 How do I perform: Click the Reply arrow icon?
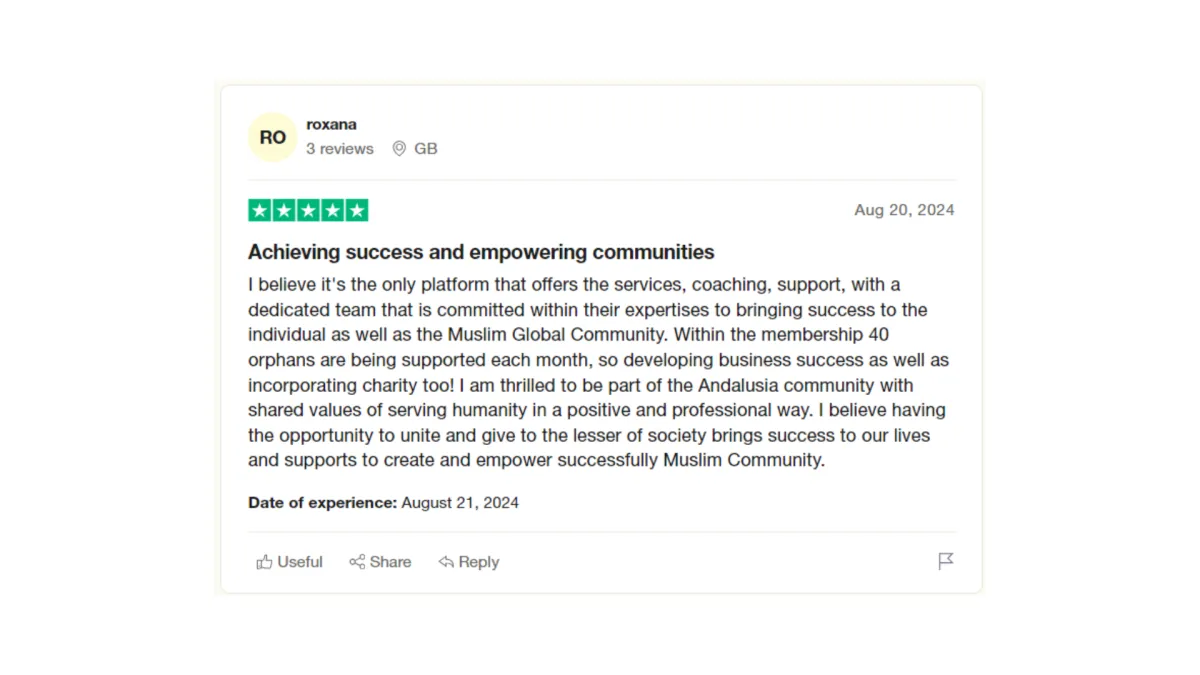coord(446,562)
